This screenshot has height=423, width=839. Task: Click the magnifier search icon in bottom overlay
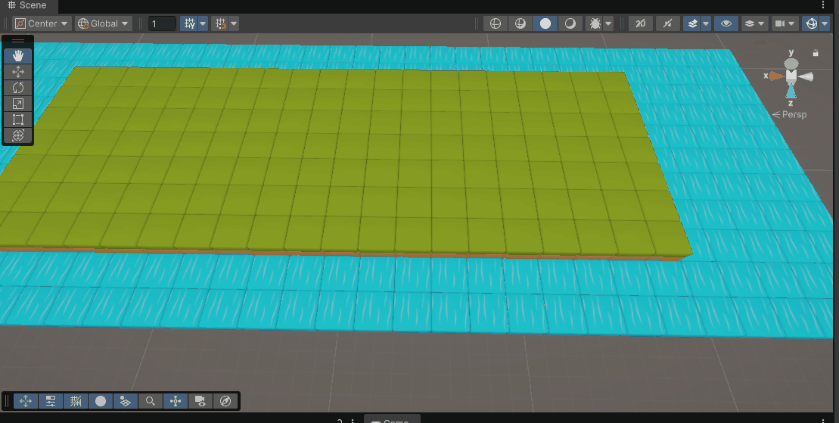tap(150, 401)
